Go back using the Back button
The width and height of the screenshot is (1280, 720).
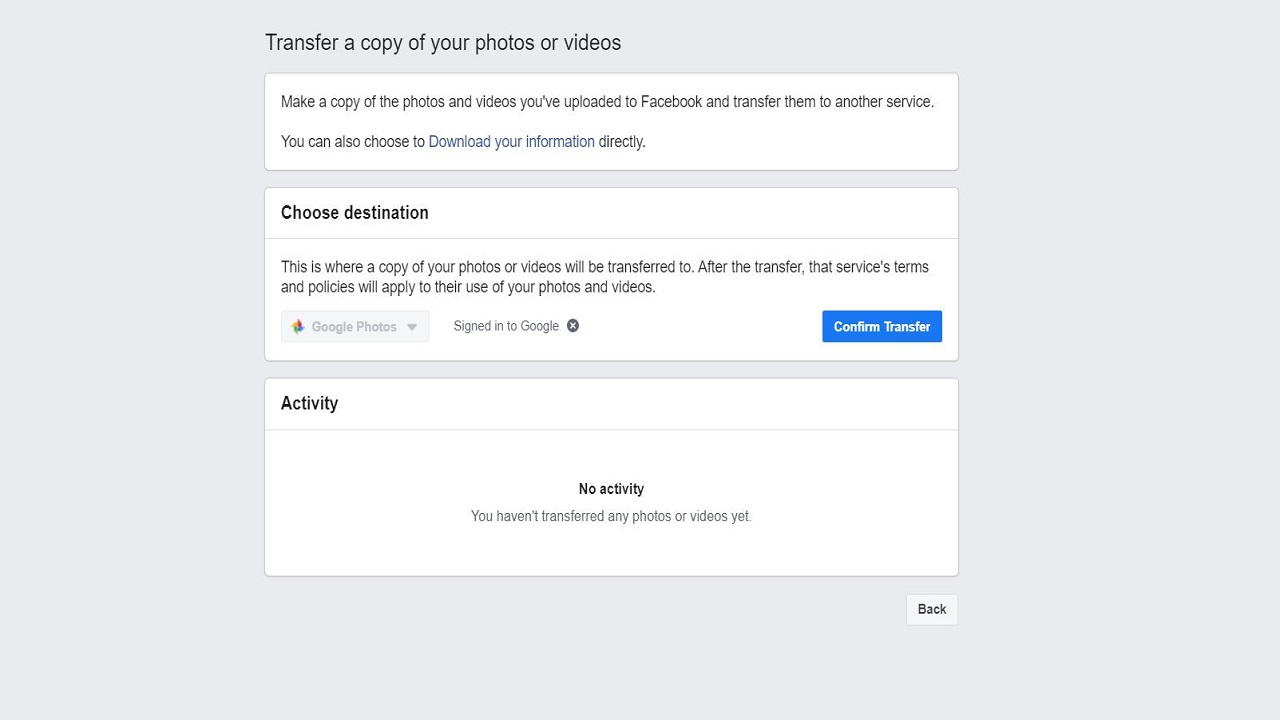tap(931, 610)
